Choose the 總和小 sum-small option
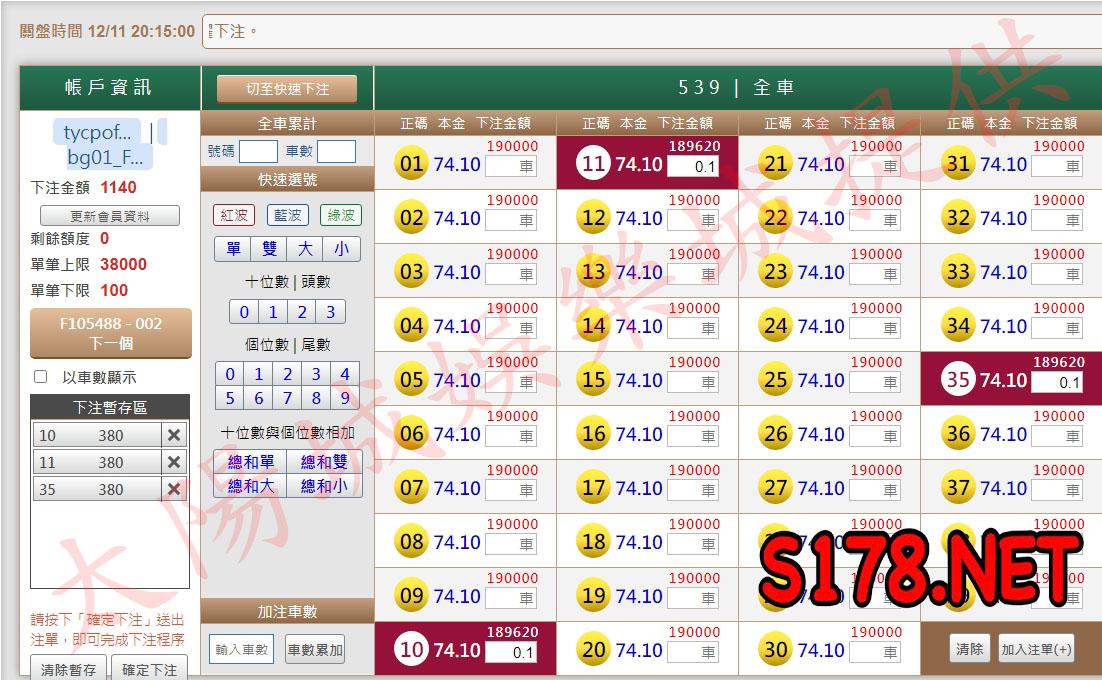Image resolution: width=1102 pixels, height=680 pixels. (x=324, y=485)
